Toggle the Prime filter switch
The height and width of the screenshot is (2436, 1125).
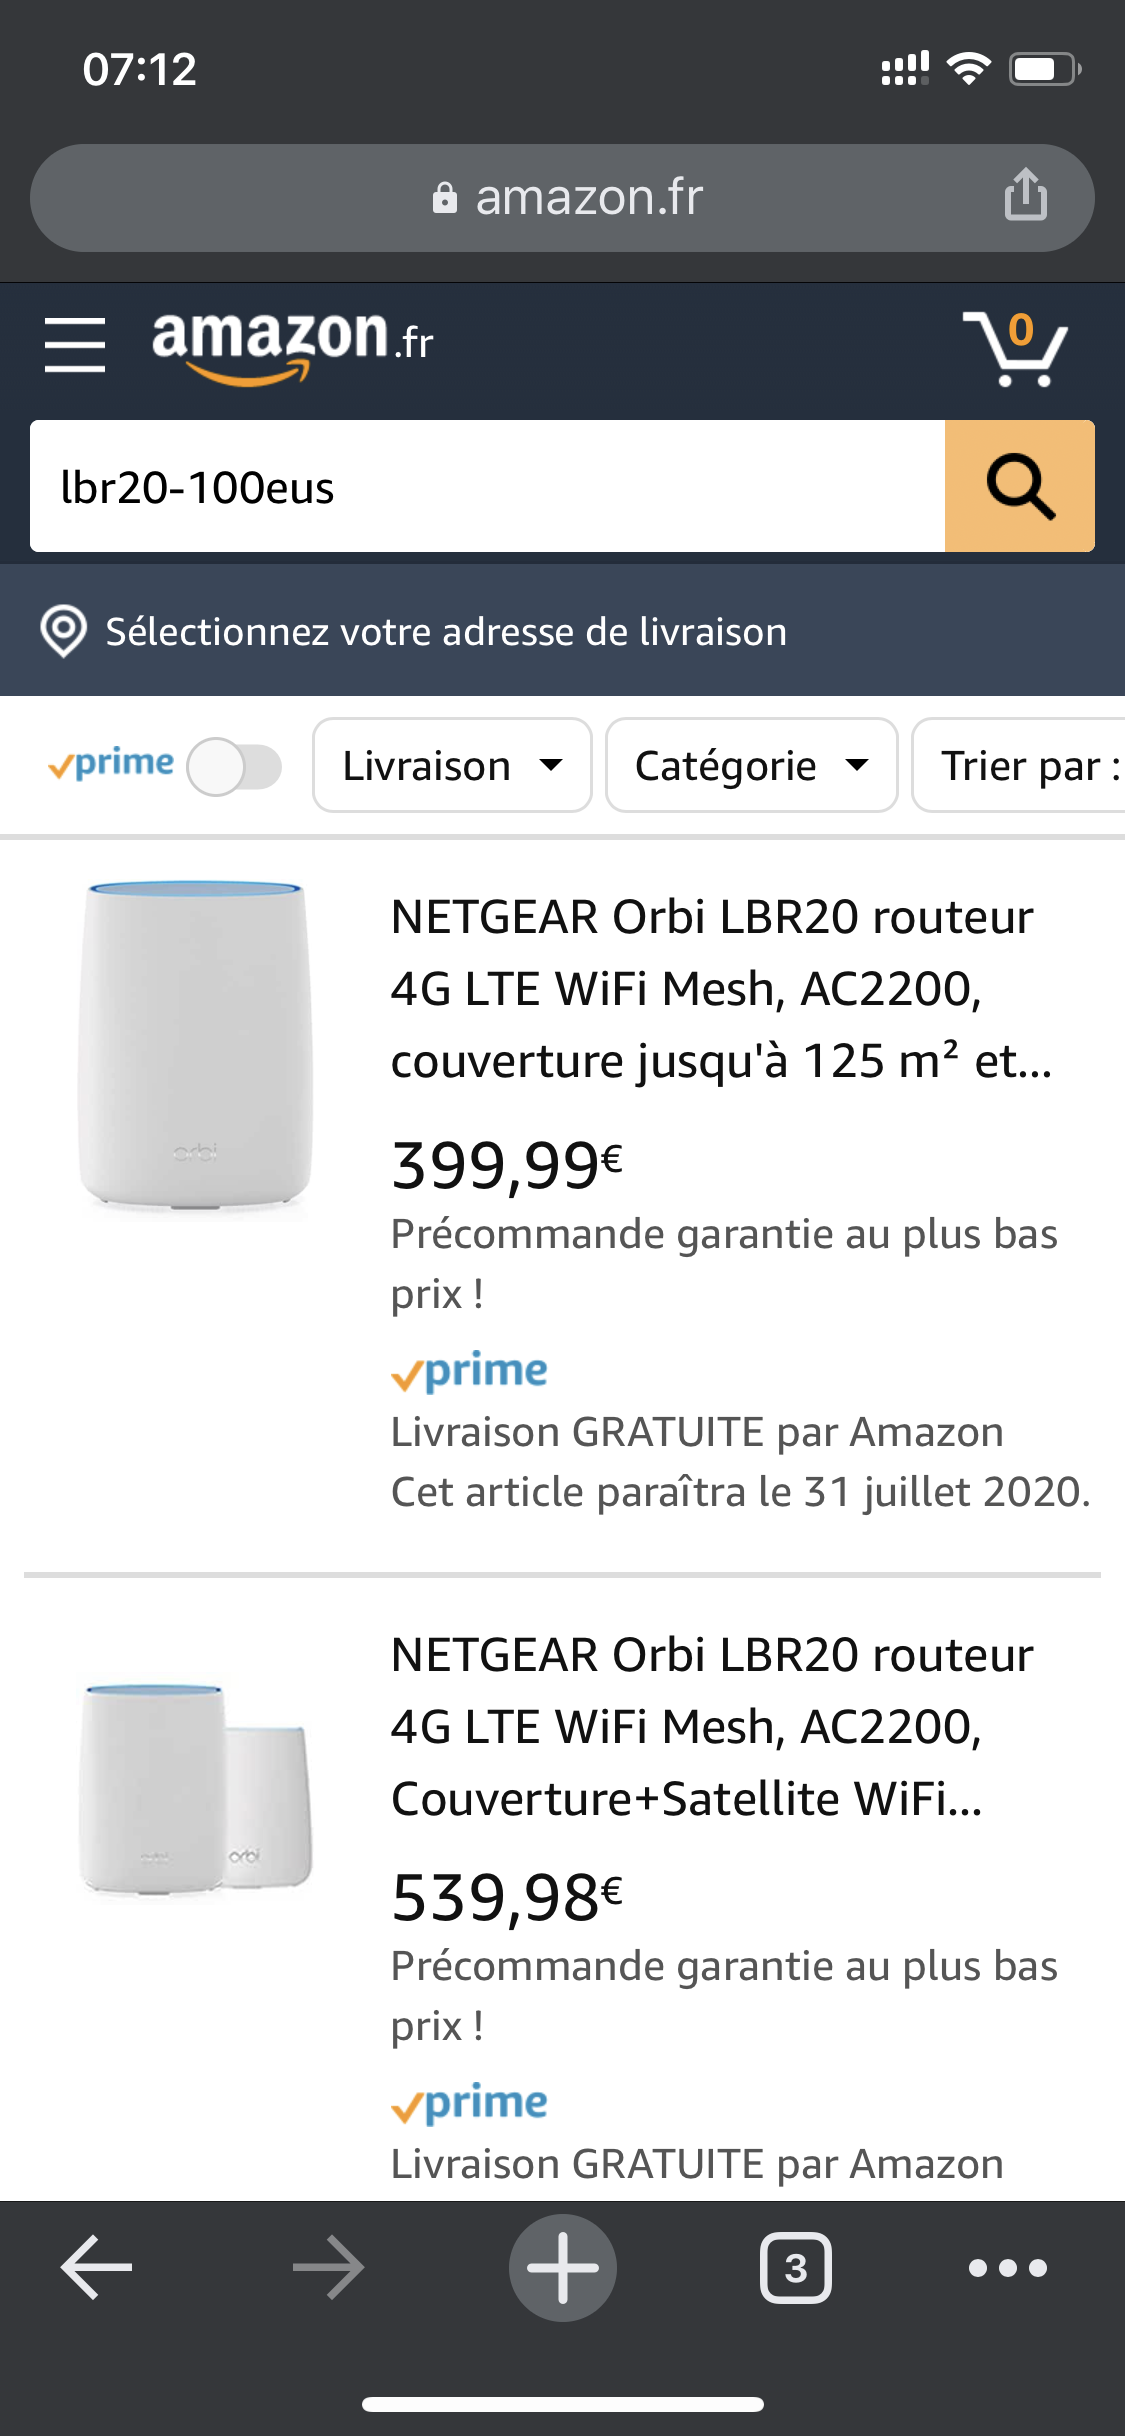coord(235,767)
